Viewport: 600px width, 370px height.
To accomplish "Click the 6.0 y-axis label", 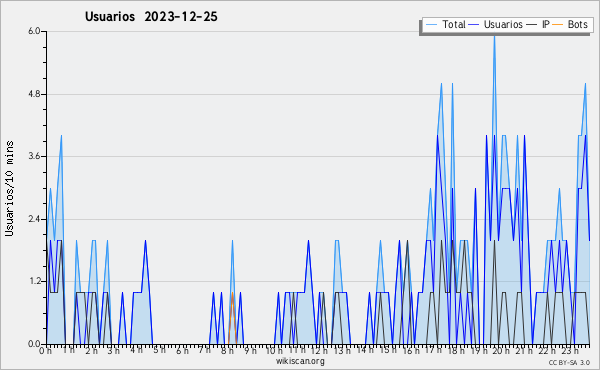I will click(34, 31).
